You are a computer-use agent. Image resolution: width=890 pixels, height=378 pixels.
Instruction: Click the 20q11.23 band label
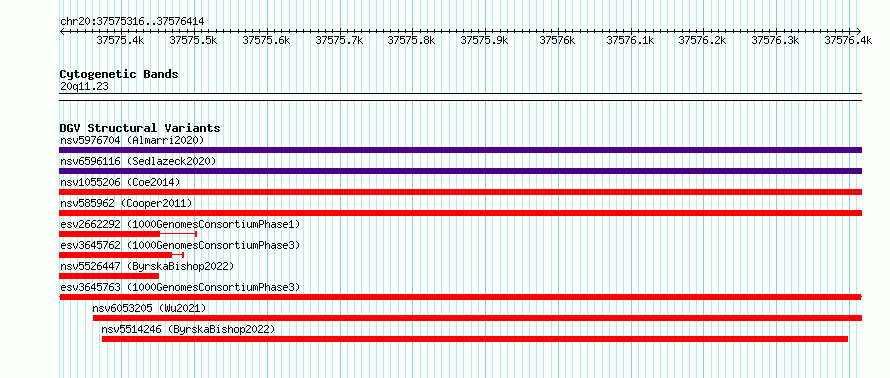click(84, 87)
